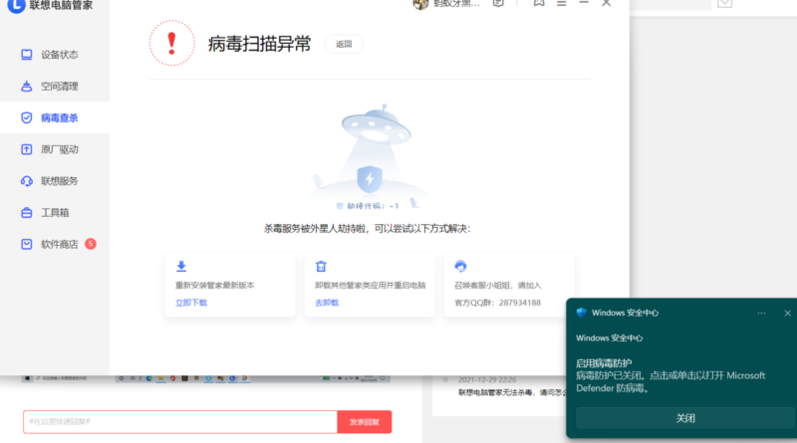Select 病毒查杀 in the sidebar
The image size is (797, 443).
point(58,118)
